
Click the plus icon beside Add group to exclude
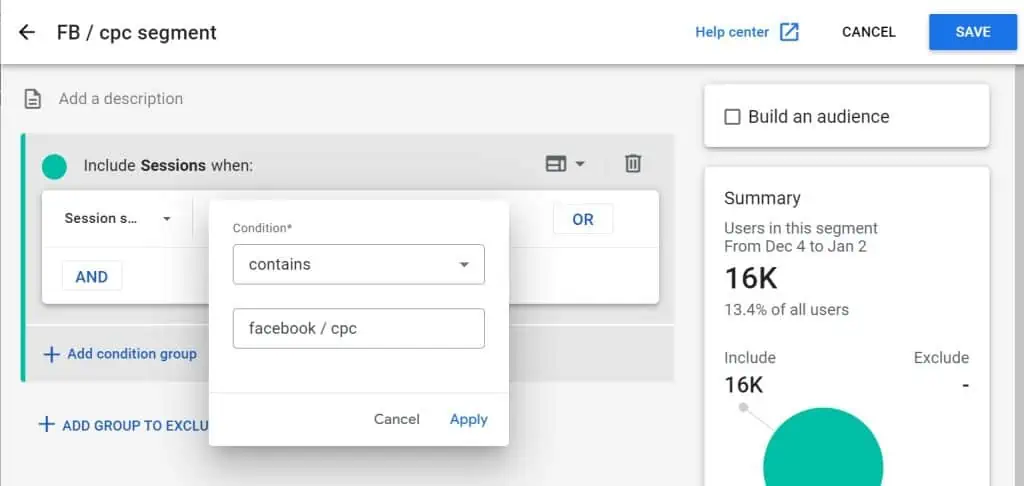(46, 425)
